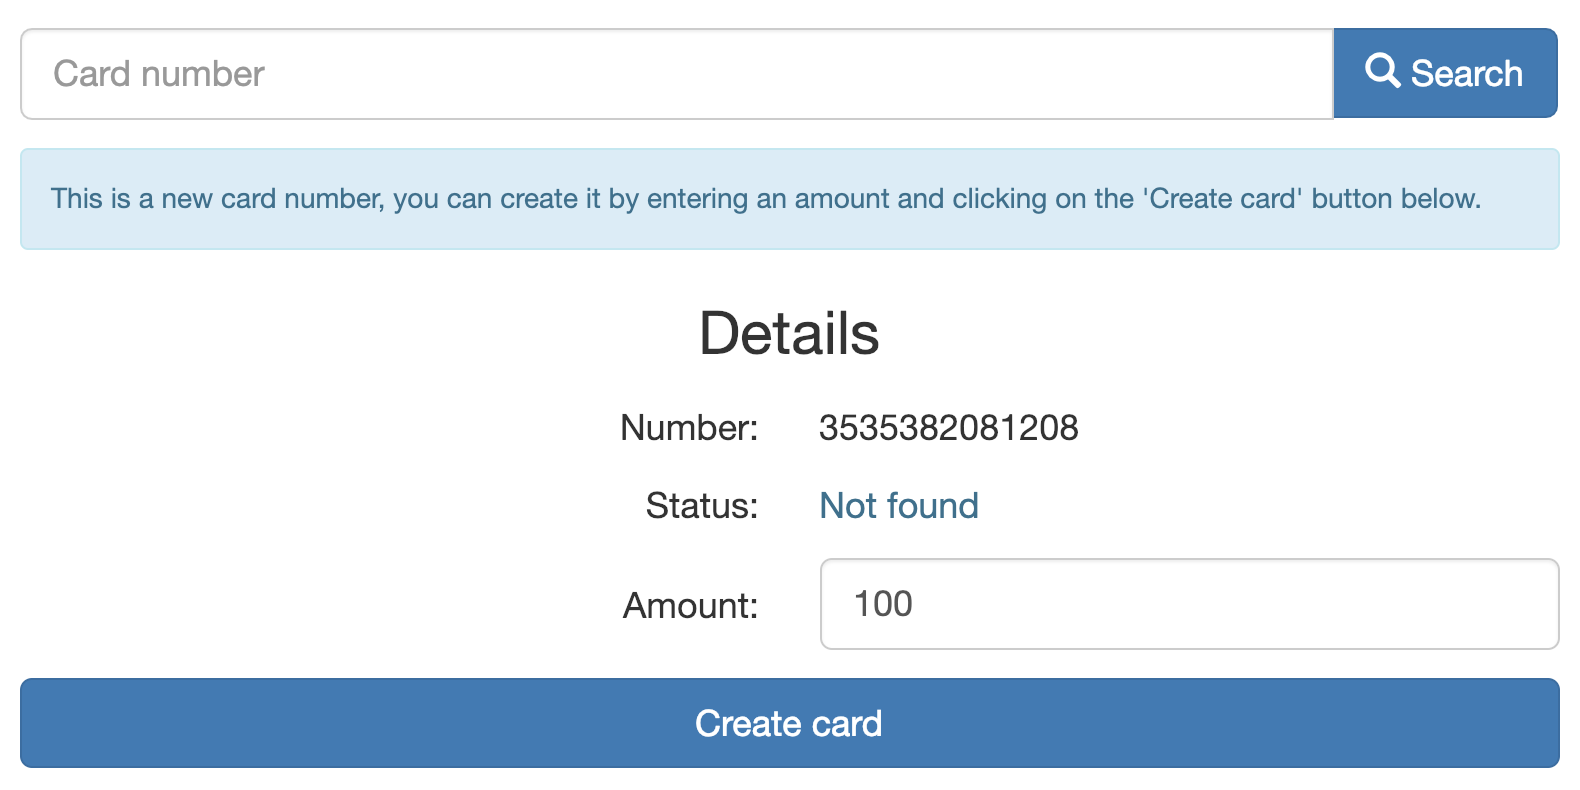1580x790 pixels.
Task: Click the 'Not found' status text
Action: pyautogui.click(x=898, y=506)
